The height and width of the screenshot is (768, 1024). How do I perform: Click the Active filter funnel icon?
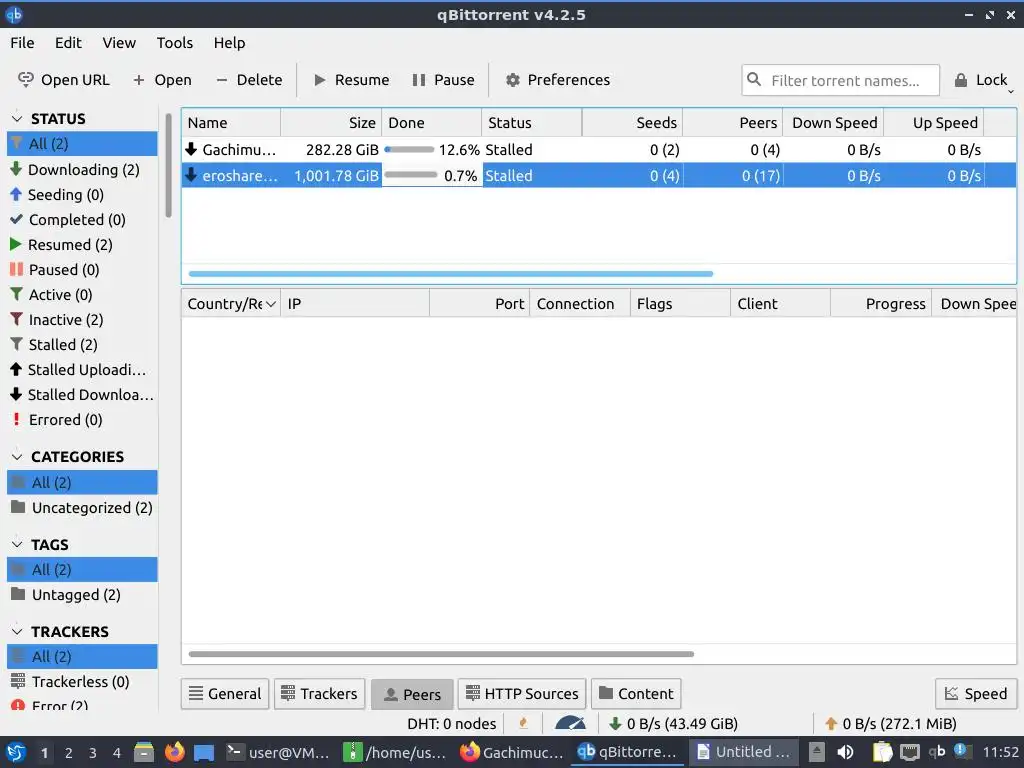pos(16,294)
